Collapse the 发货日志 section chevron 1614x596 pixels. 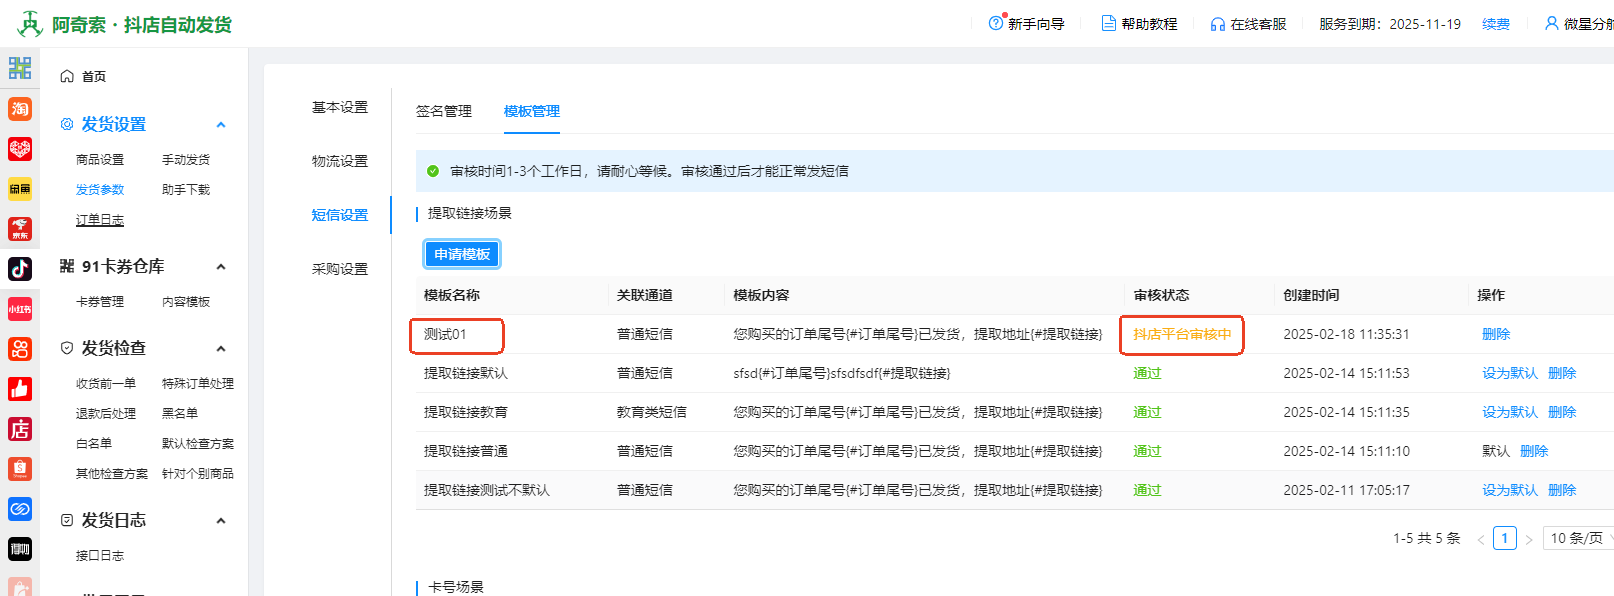tap(221, 521)
